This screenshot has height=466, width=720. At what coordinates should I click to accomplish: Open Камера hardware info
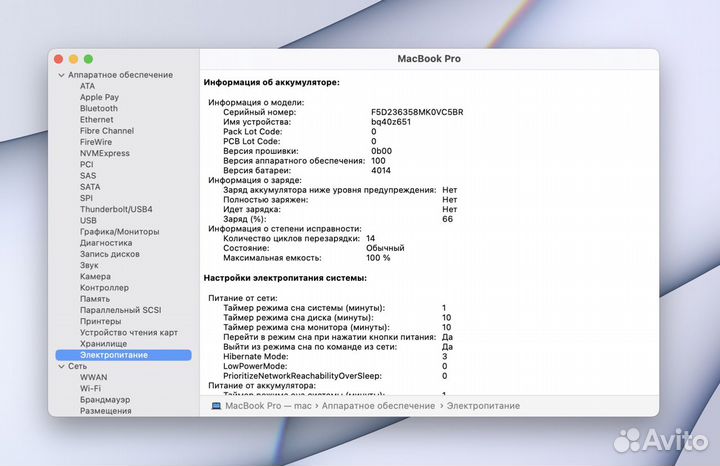tap(95, 276)
